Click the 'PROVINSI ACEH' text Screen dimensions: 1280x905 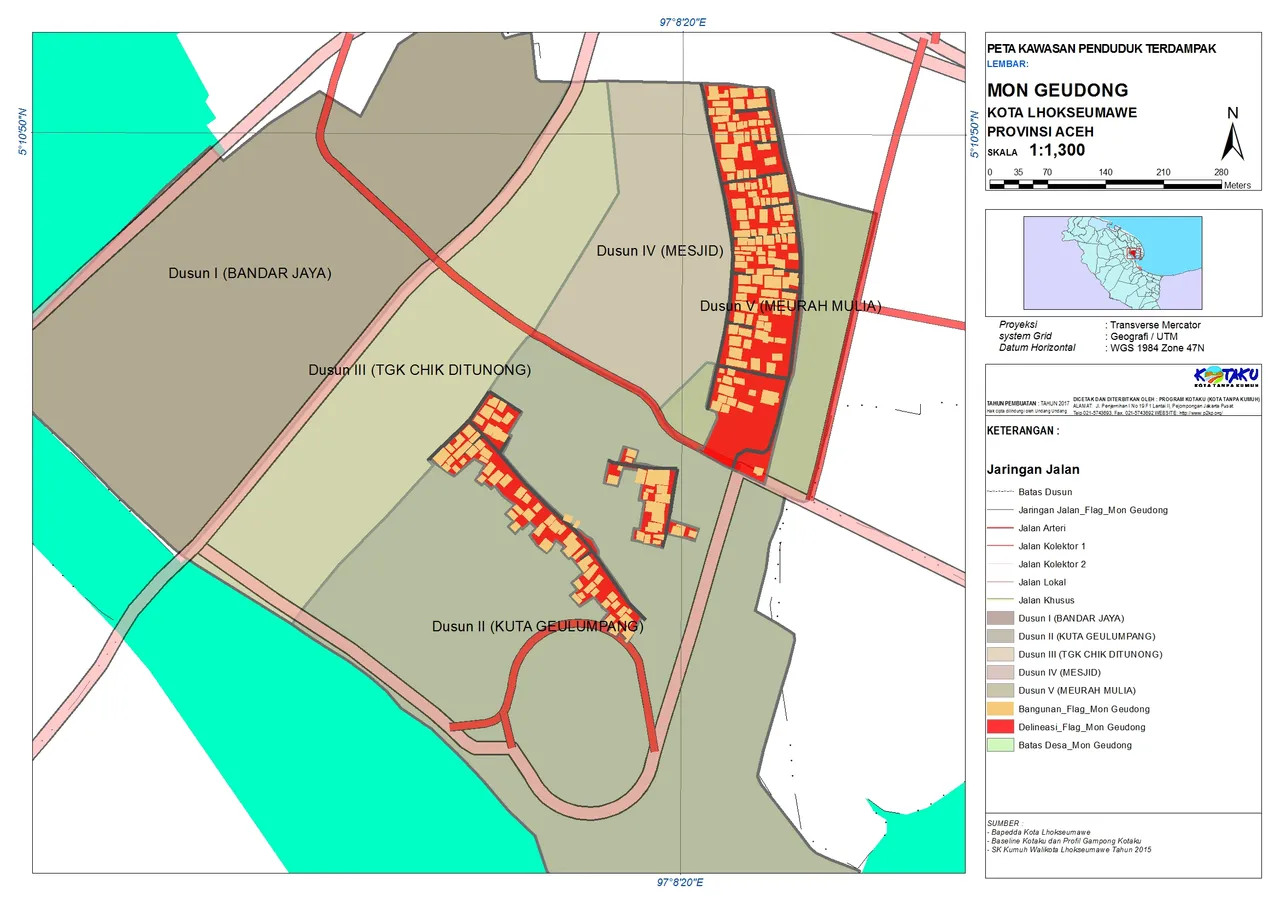click(1040, 132)
